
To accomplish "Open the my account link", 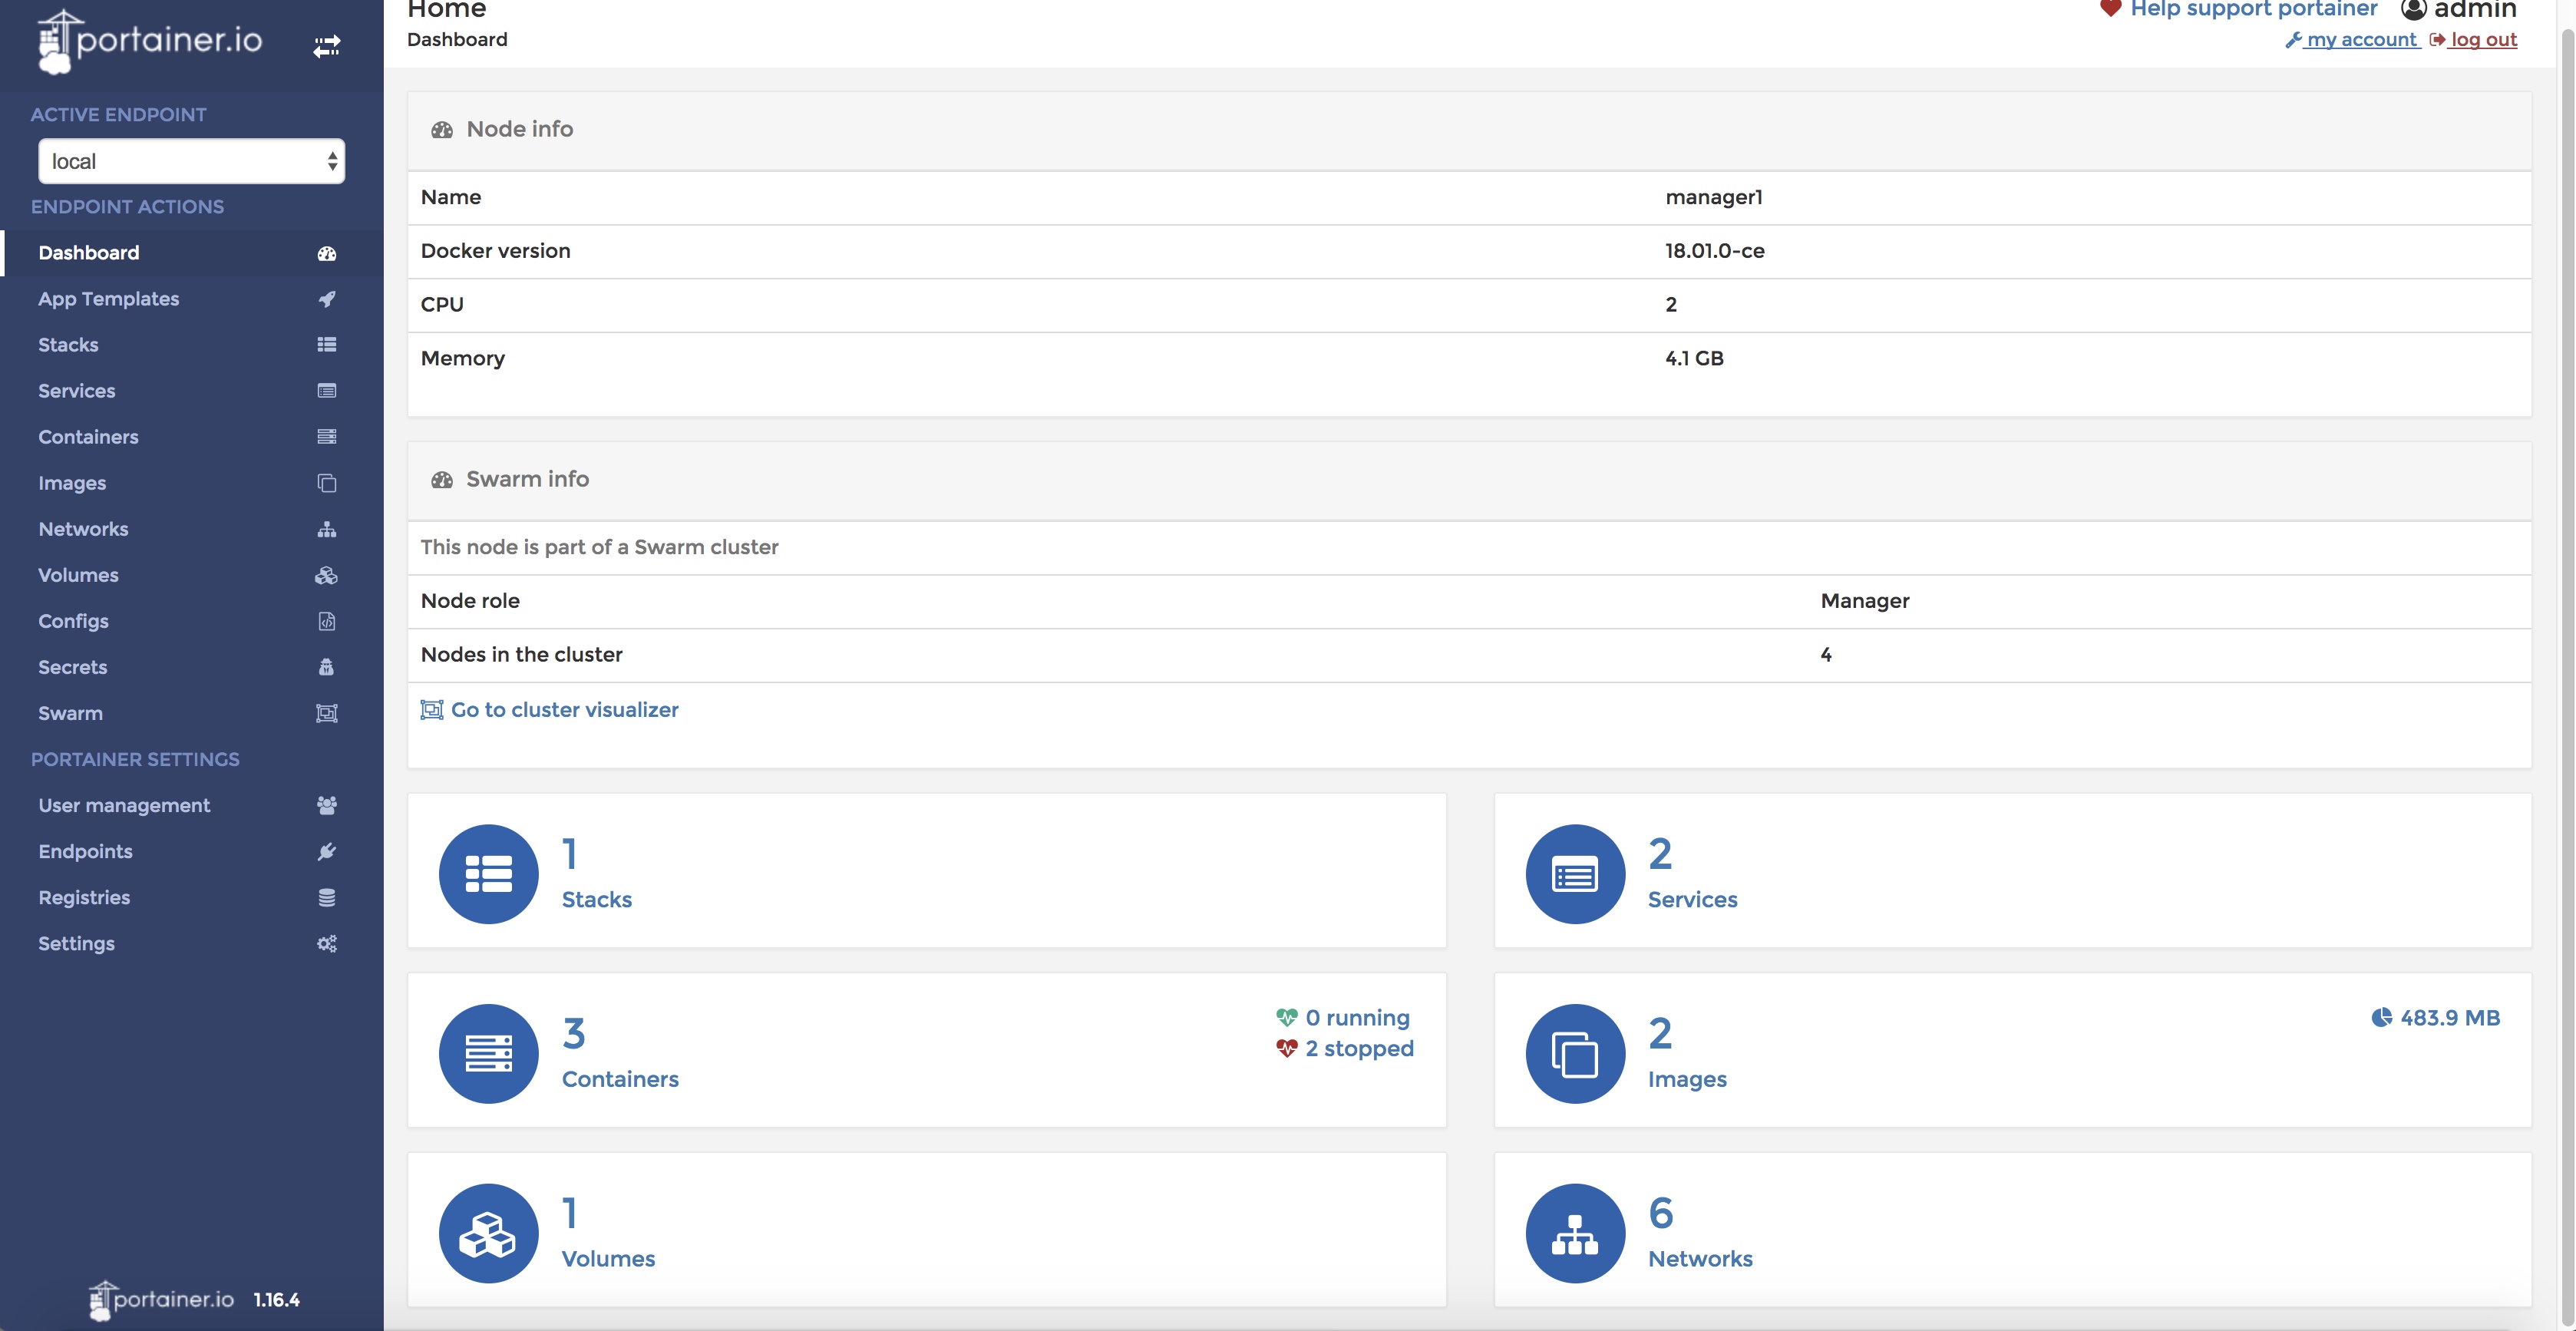I will click(x=2360, y=39).
